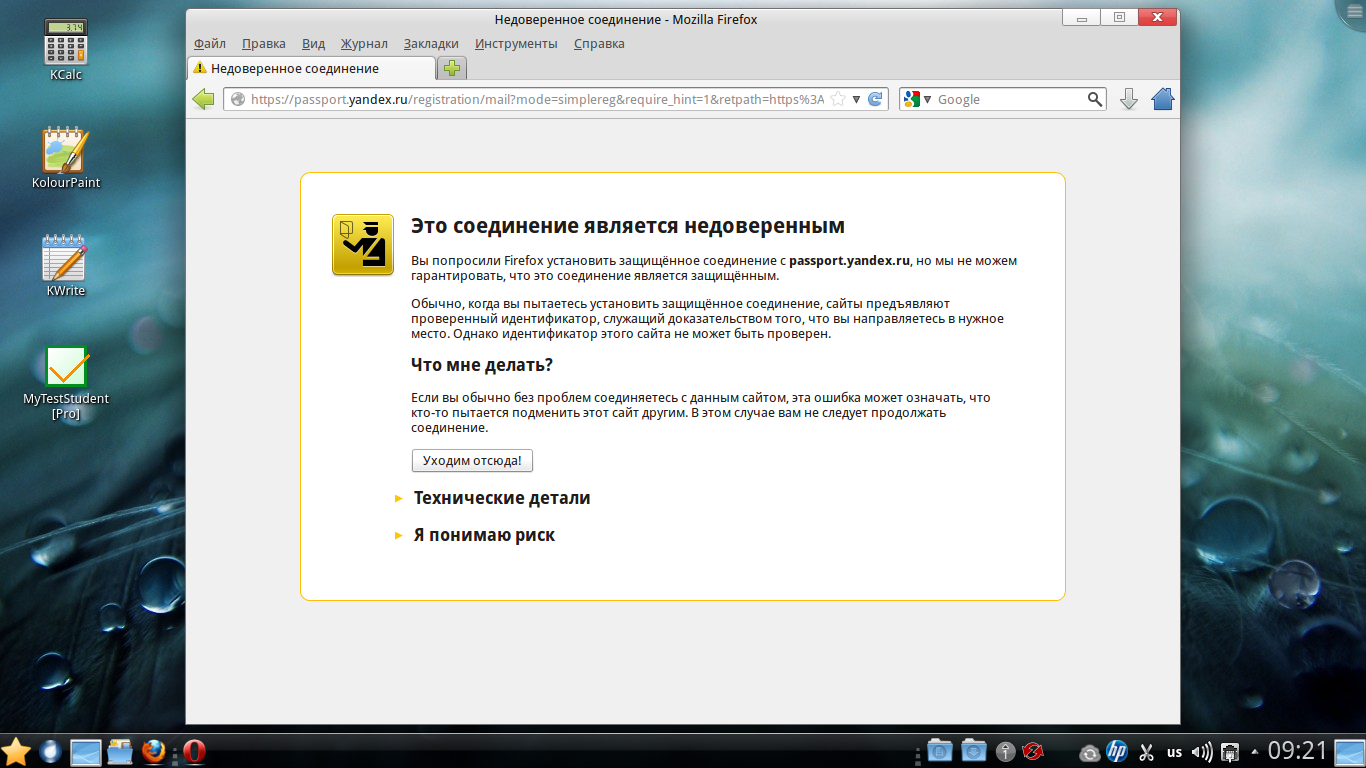Screen dimensions: 1366x768
Task: Open KCalc desktop icon
Action: point(66,48)
